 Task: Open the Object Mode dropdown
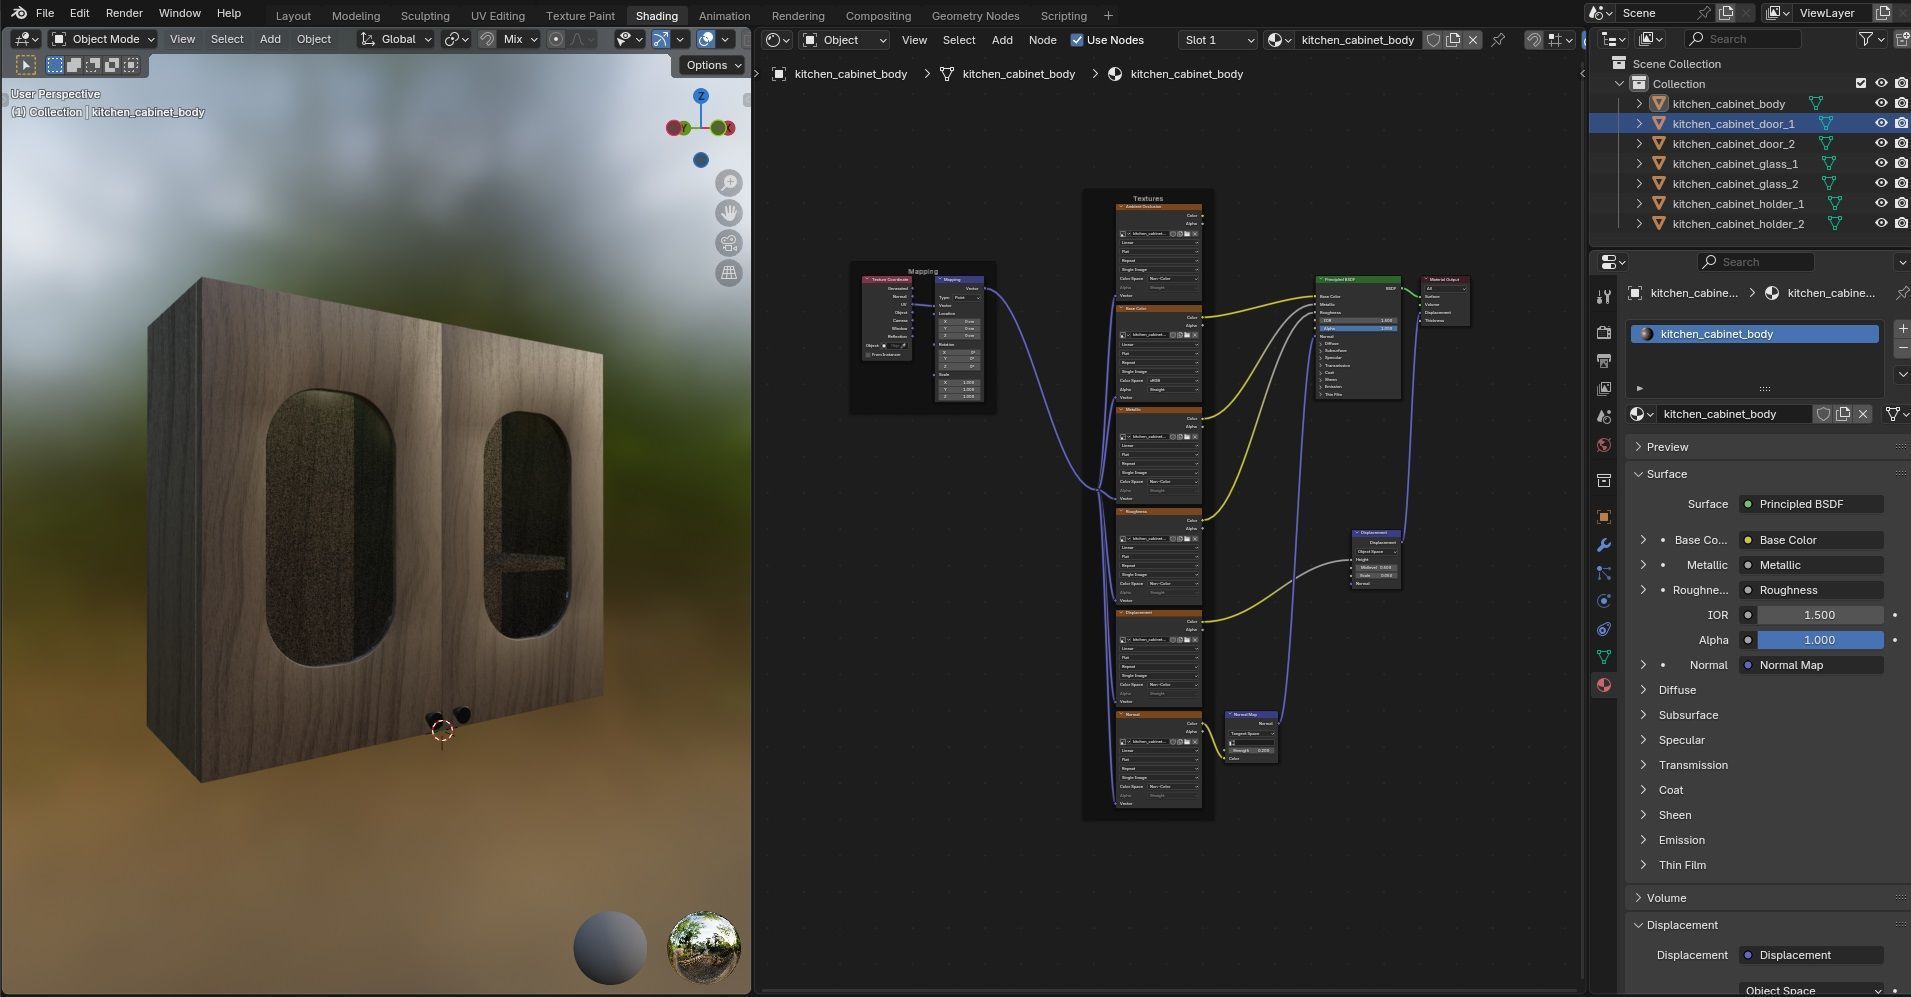104,39
